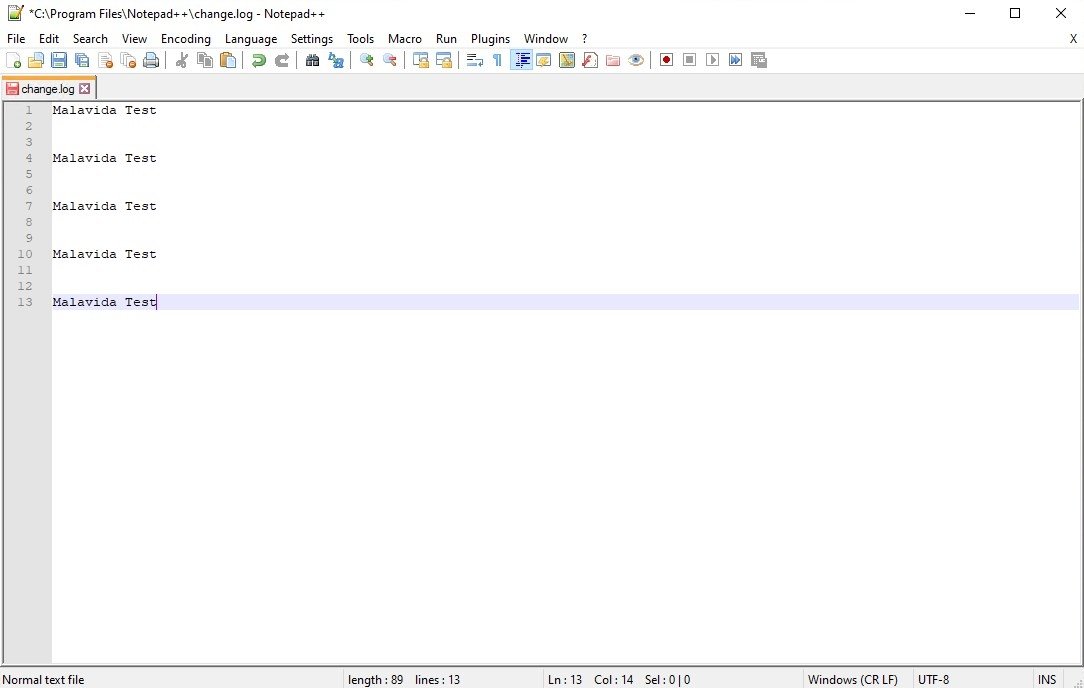Undo the last edit
The width and height of the screenshot is (1084, 688).
click(x=258, y=60)
